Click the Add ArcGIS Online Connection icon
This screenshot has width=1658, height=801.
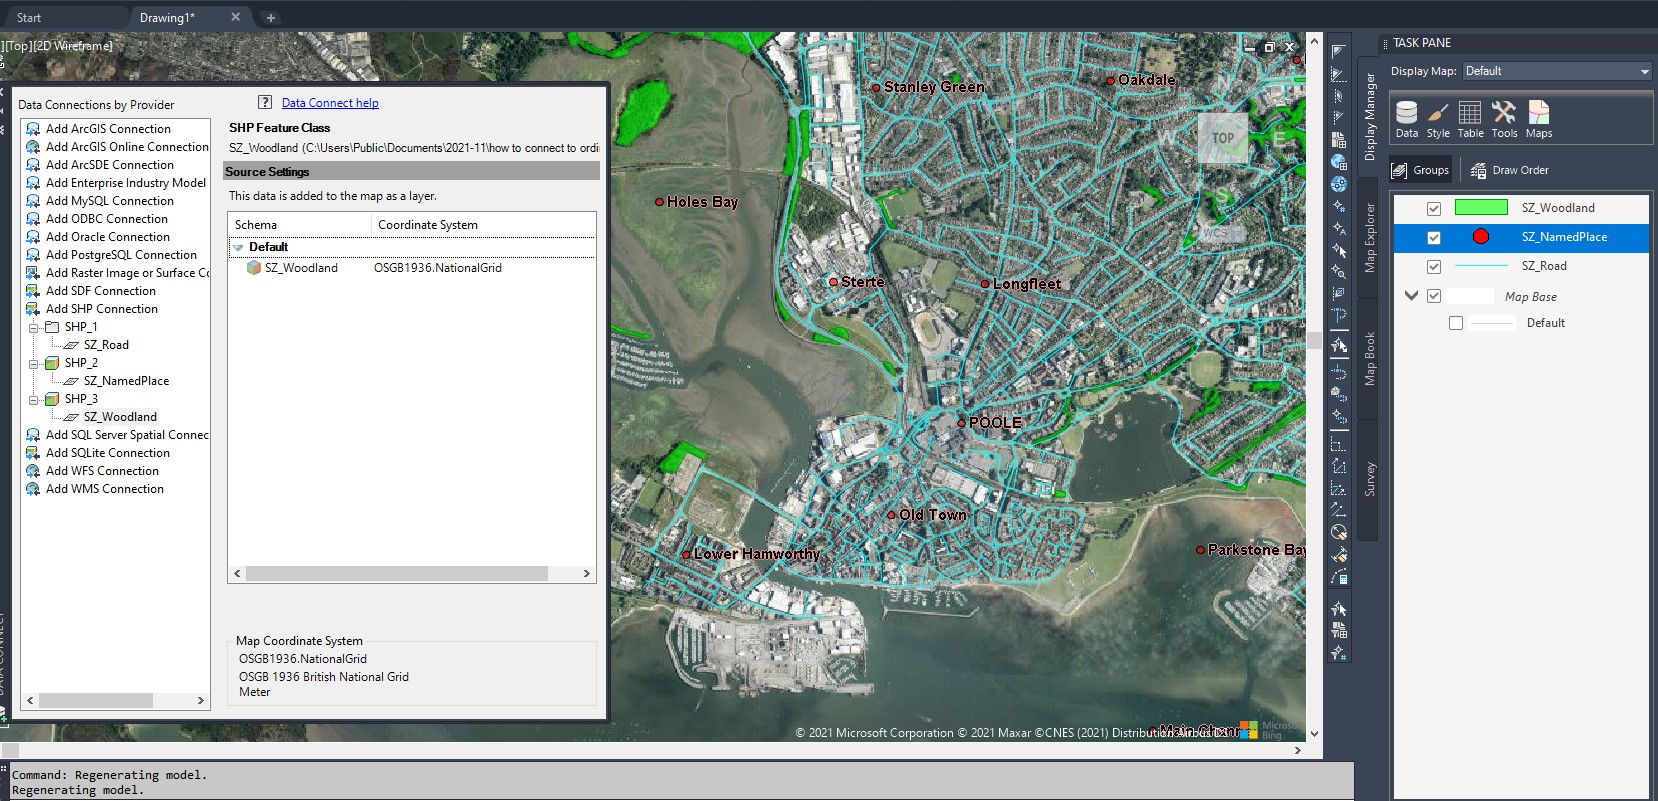(x=33, y=147)
